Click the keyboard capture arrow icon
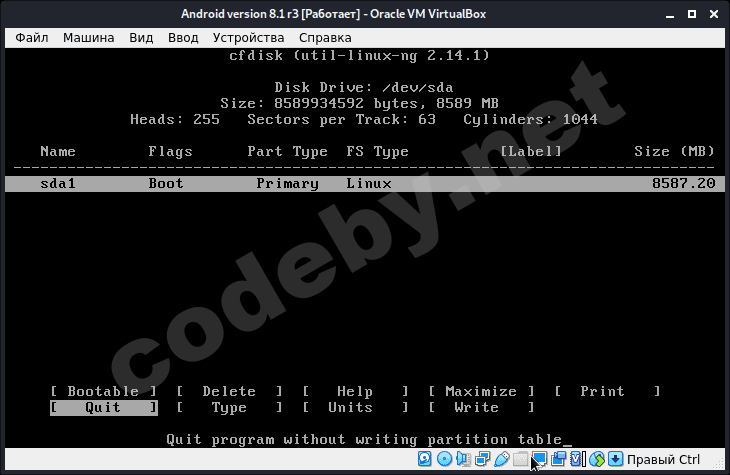 (x=615, y=459)
